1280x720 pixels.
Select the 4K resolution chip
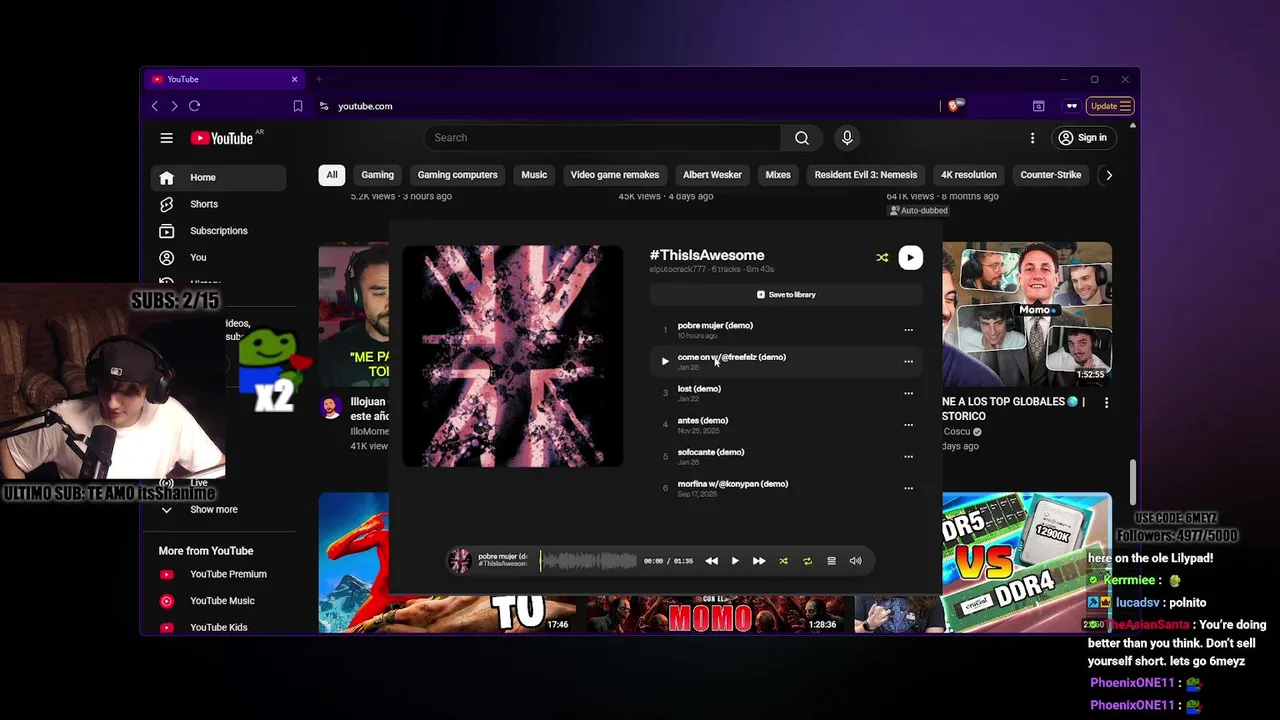point(969,175)
